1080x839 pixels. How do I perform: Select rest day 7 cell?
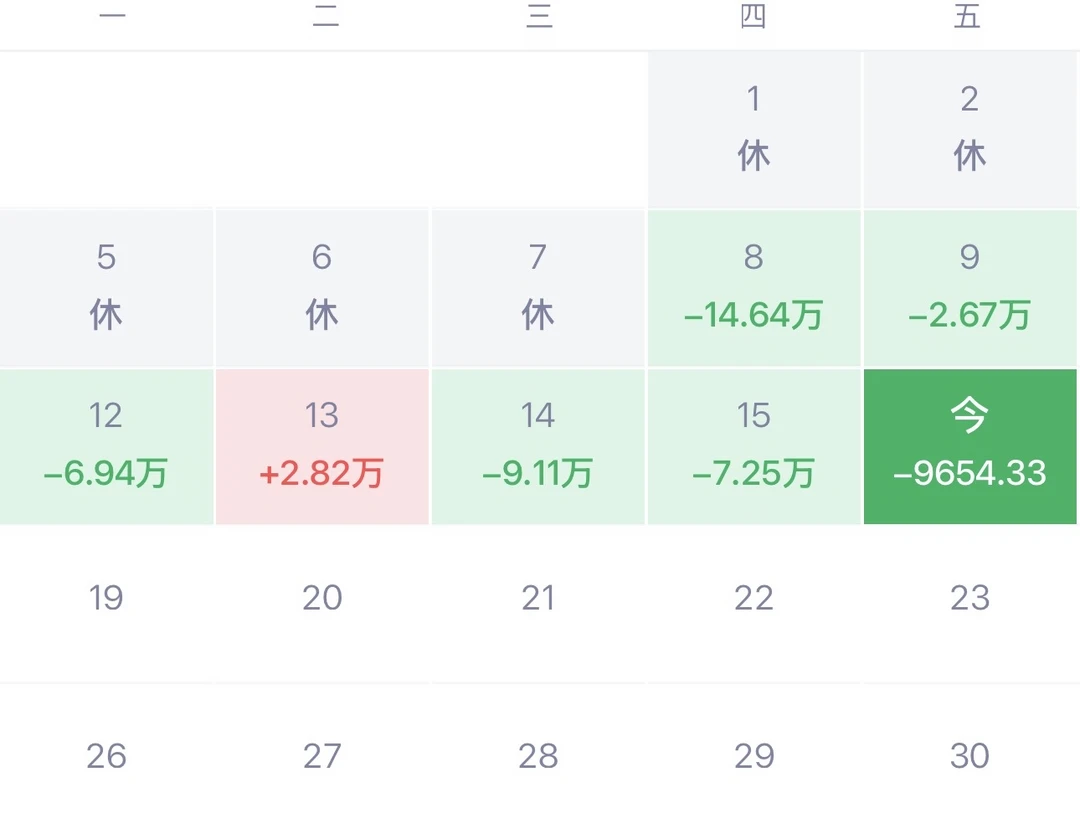(x=538, y=288)
